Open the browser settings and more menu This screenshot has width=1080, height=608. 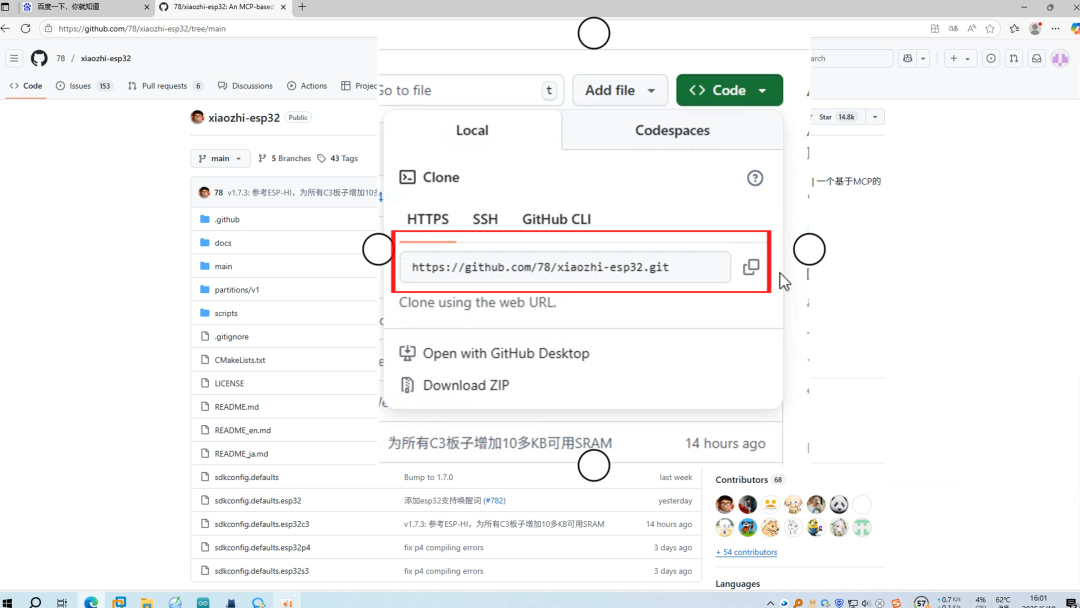tap(1055, 28)
